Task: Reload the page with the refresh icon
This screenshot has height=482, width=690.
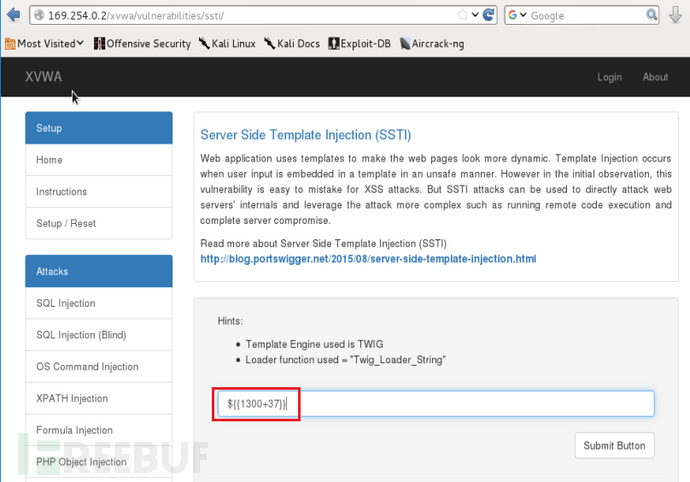Action: pos(489,16)
